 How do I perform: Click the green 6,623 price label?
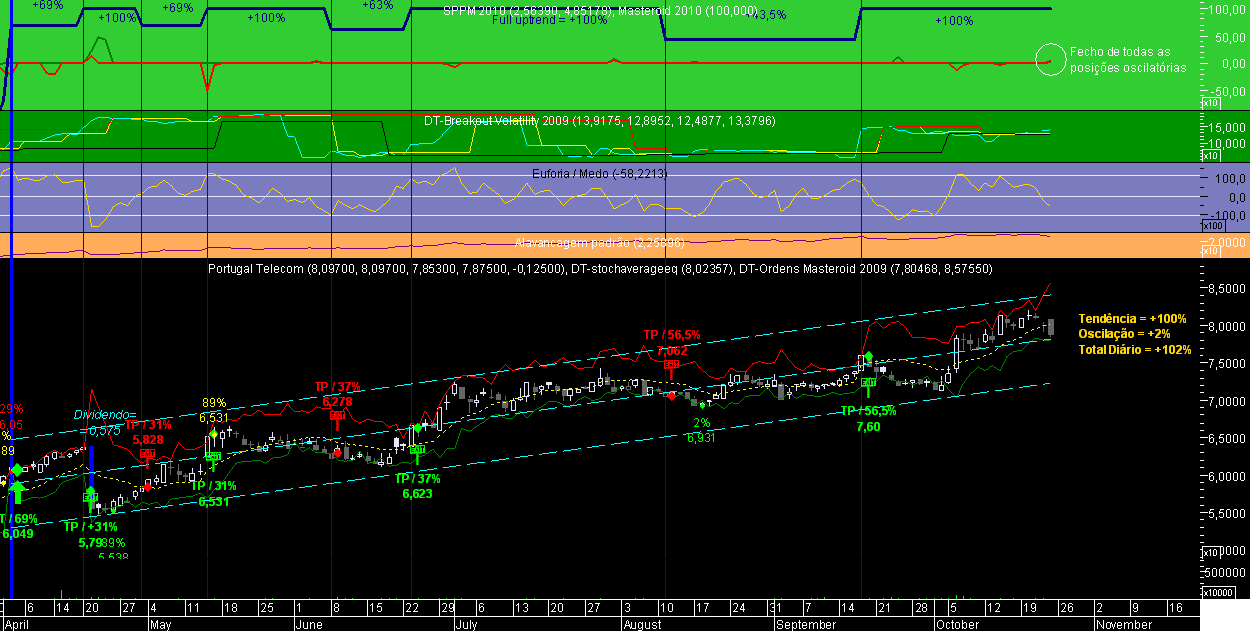coord(417,493)
